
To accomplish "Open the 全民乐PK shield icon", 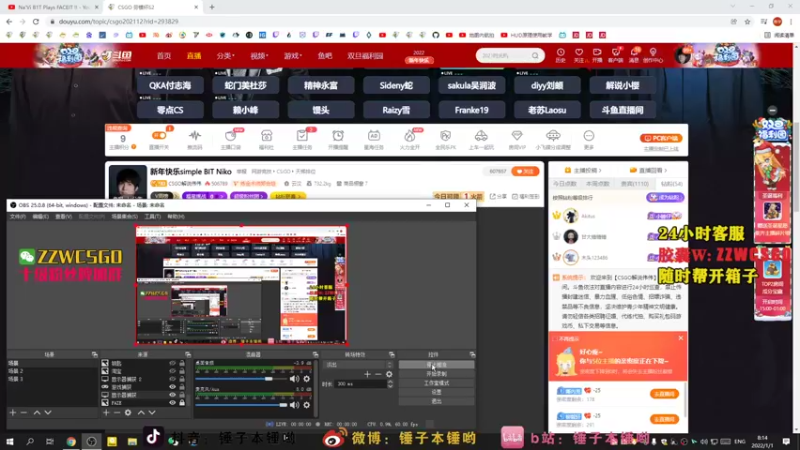I will click(445, 136).
